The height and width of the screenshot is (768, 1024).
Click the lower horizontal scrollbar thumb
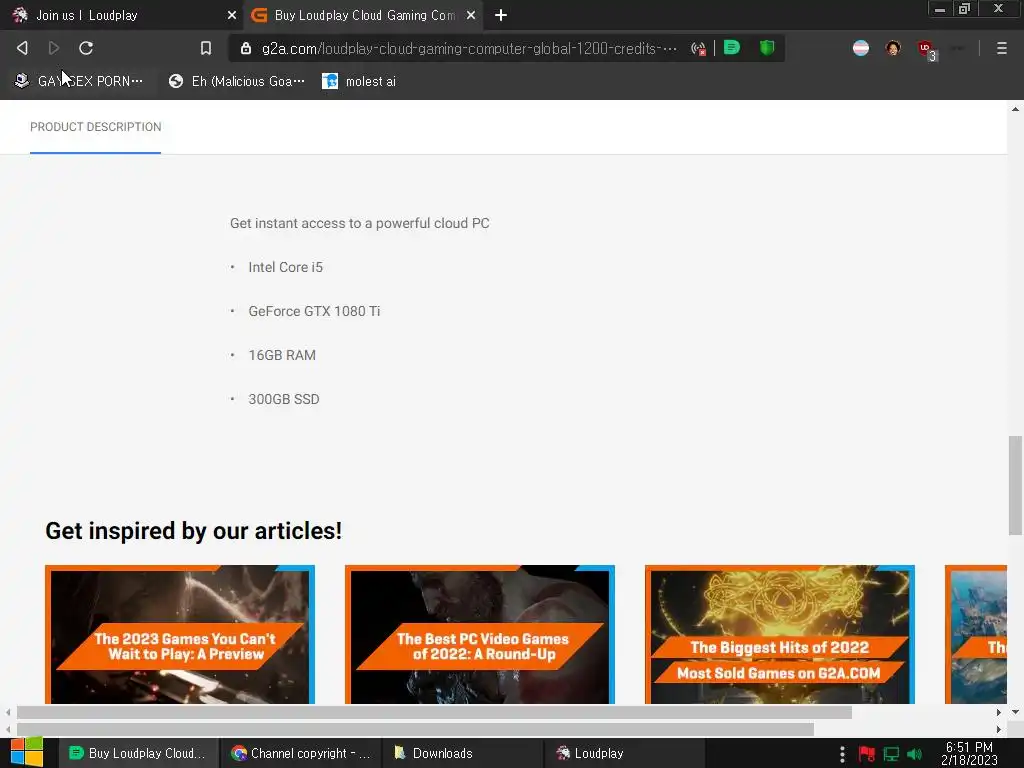pos(415,729)
